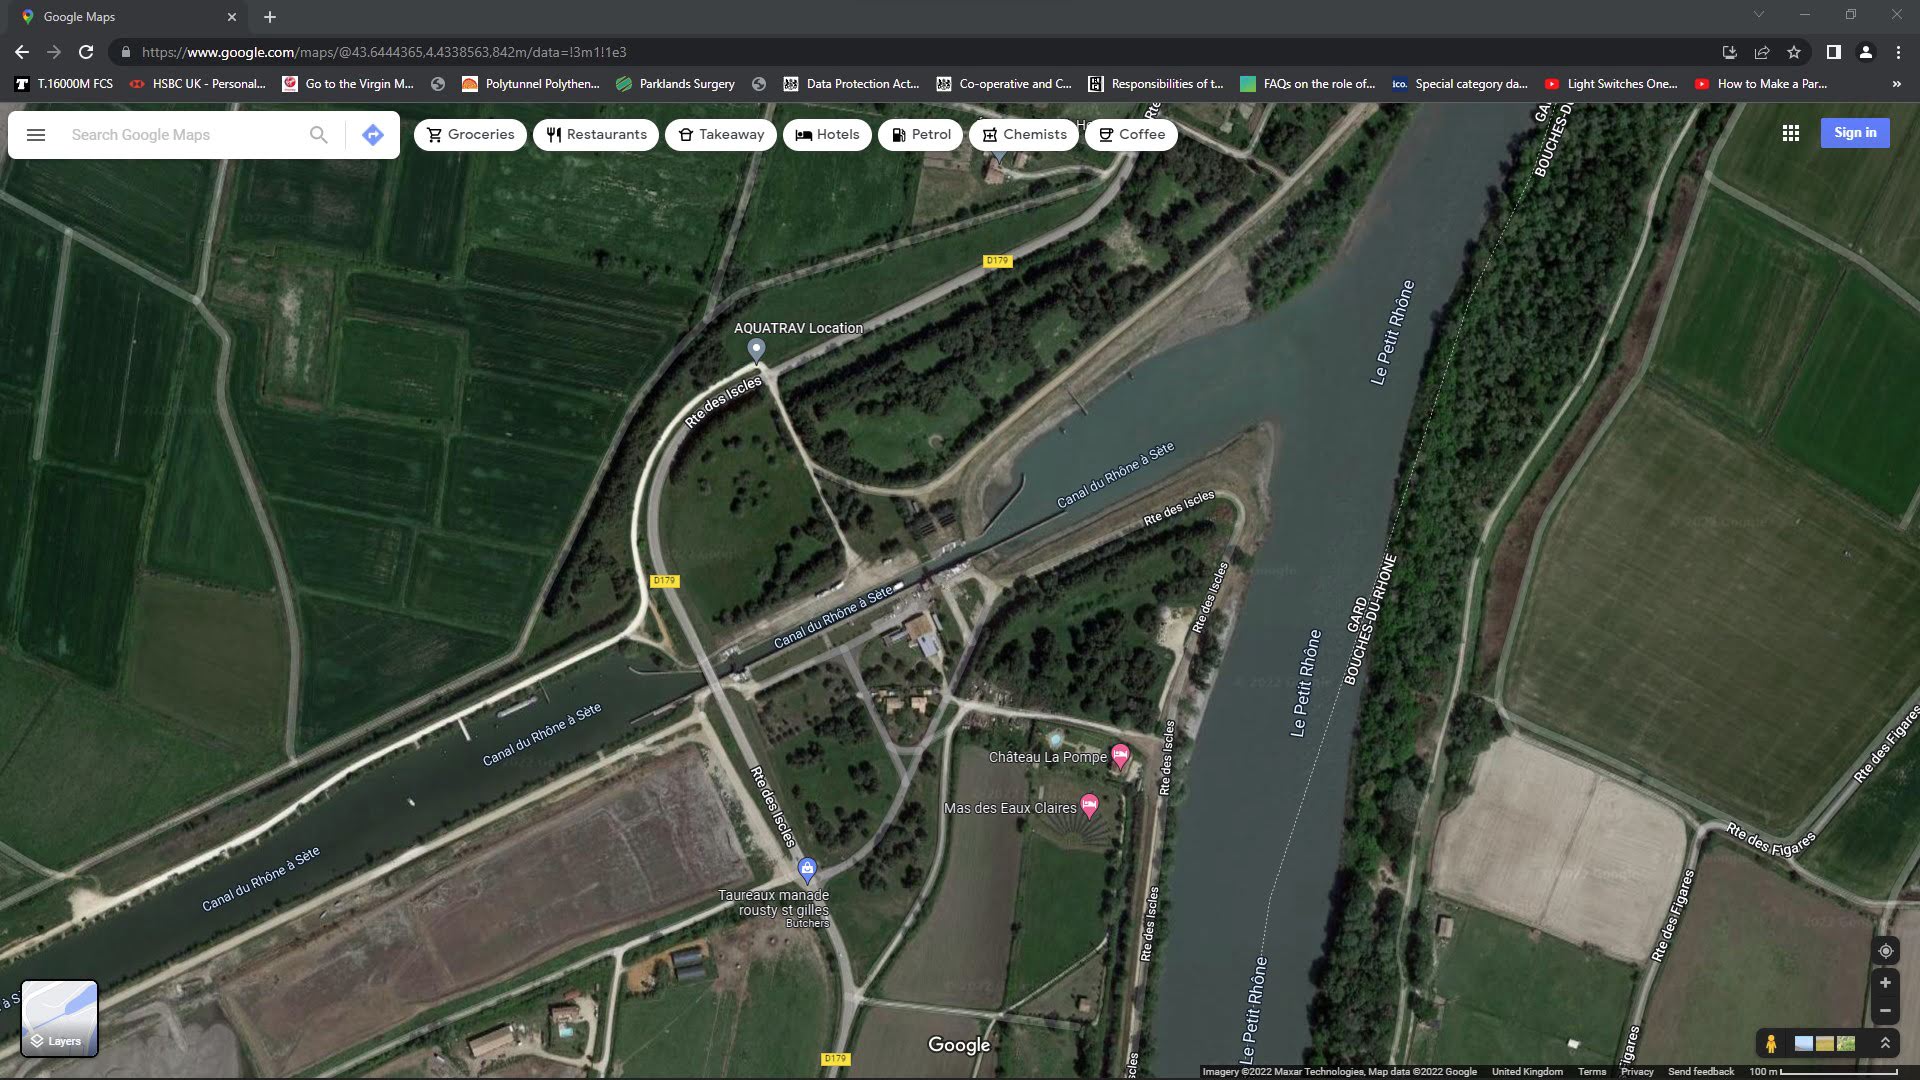The height and width of the screenshot is (1080, 1920).
Task: Open the Send feedback link
Action: click(1700, 1072)
